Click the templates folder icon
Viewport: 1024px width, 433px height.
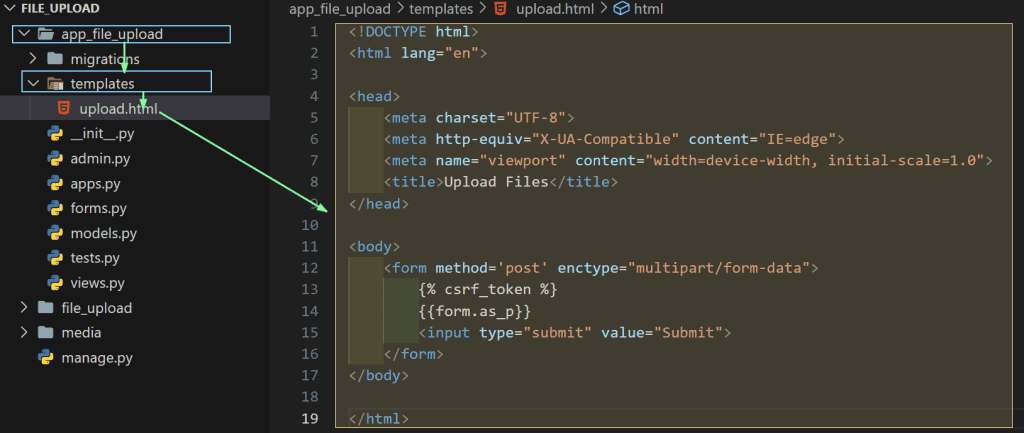(55, 84)
